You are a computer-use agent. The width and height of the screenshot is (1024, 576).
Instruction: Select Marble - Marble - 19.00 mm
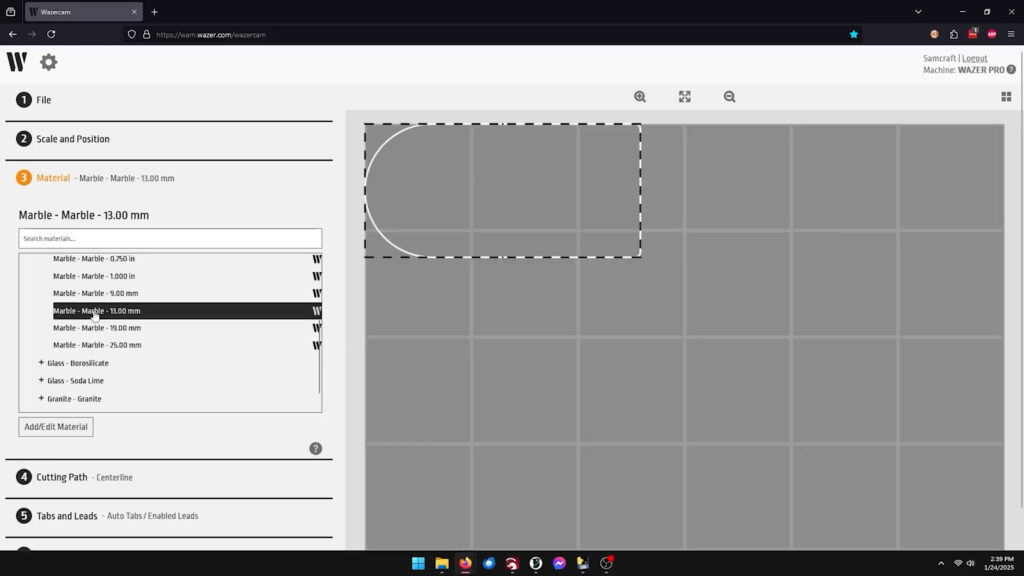(x=187, y=328)
